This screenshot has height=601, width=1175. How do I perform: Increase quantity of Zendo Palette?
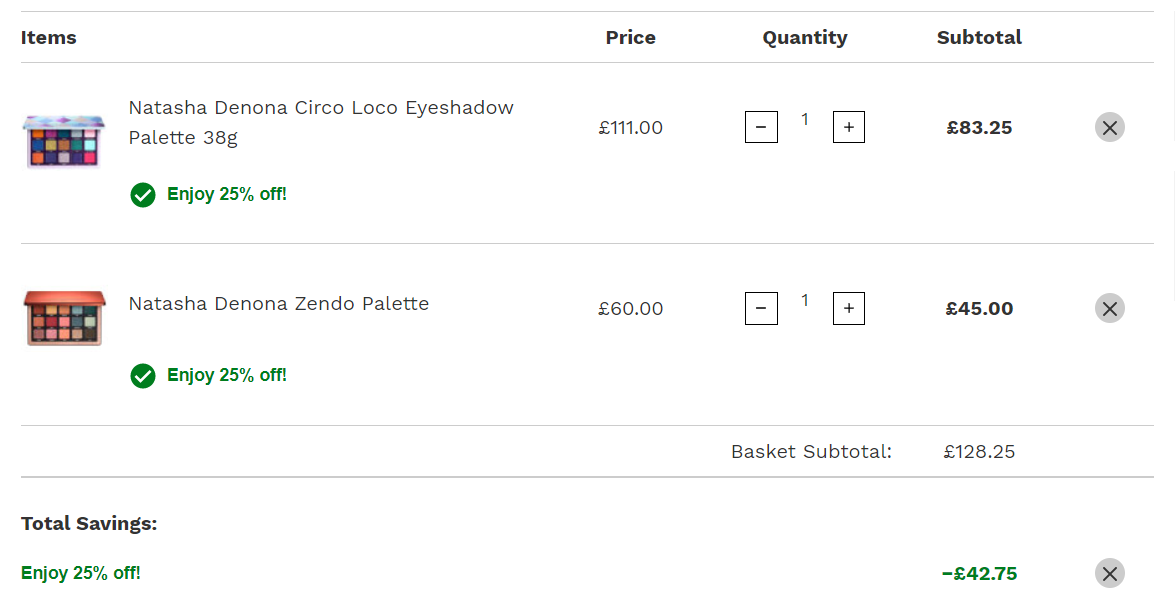pyautogui.click(x=848, y=308)
